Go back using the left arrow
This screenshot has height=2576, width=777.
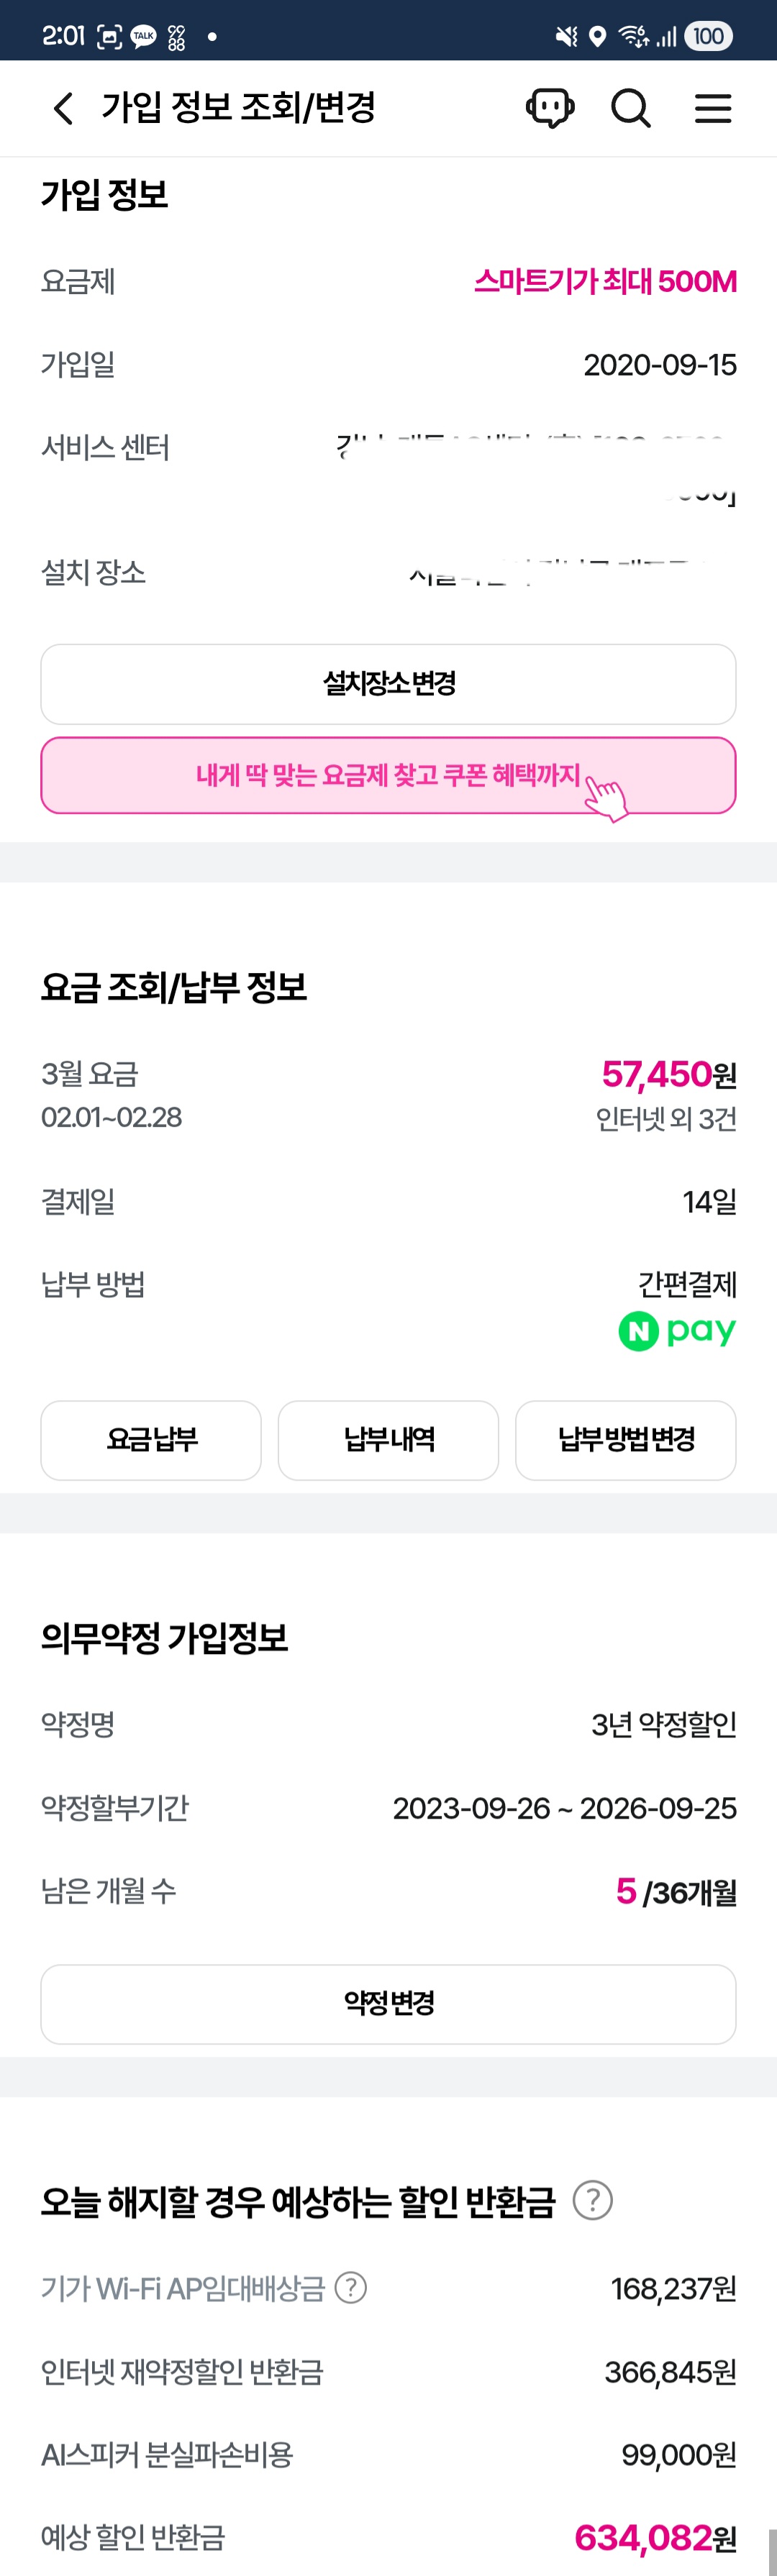pyautogui.click(x=62, y=108)
